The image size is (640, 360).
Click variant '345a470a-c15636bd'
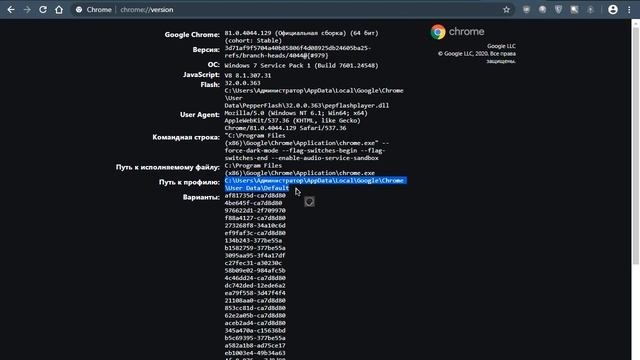click(255, 330)
